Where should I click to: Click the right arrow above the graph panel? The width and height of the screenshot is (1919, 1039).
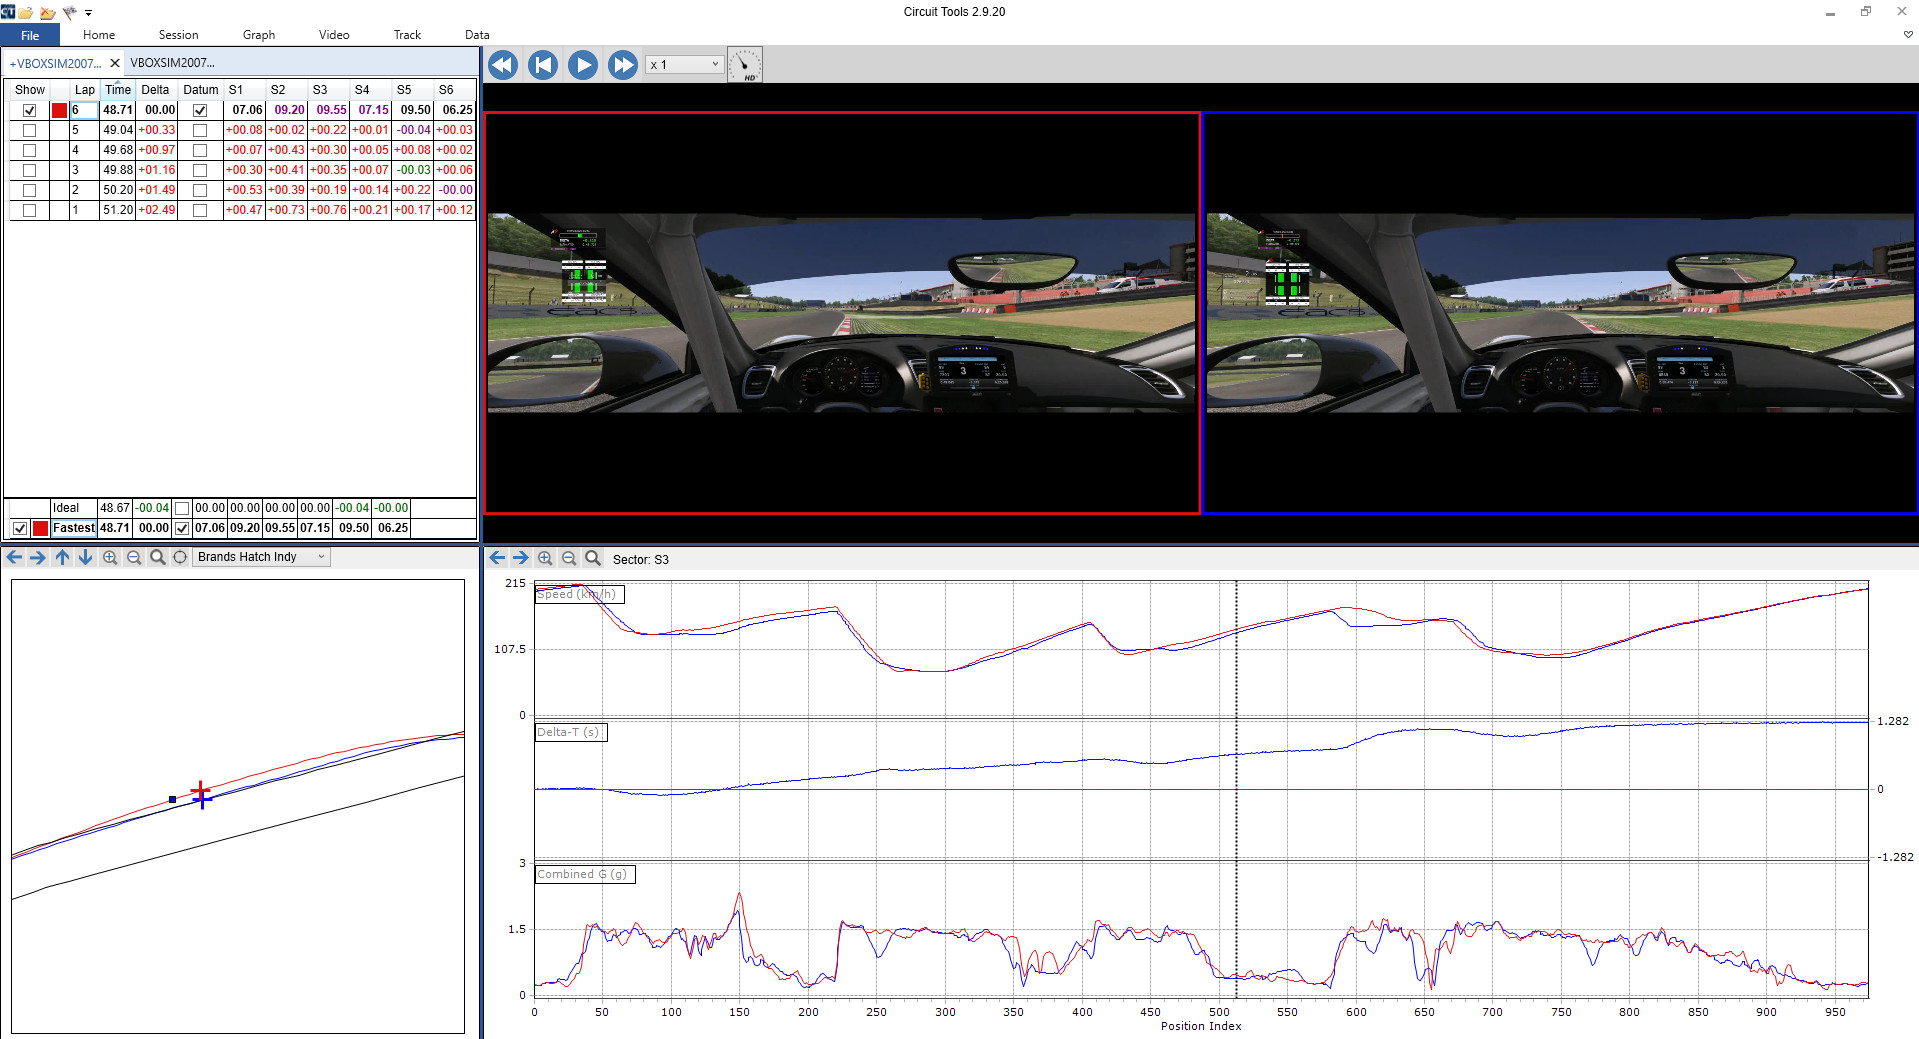[520, 558]
